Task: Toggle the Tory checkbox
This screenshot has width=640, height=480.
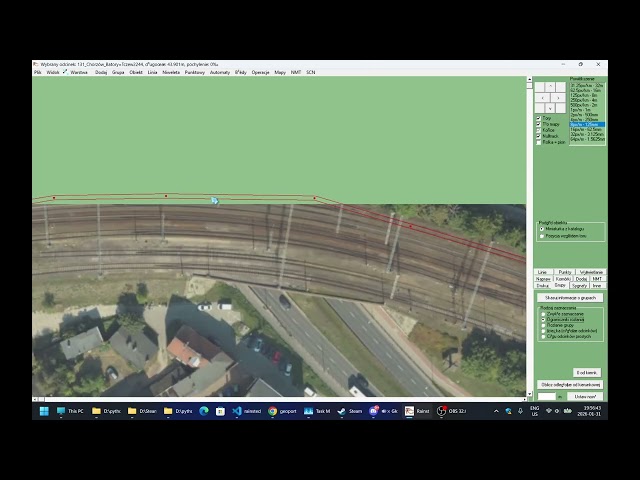Action: point(538,118)
